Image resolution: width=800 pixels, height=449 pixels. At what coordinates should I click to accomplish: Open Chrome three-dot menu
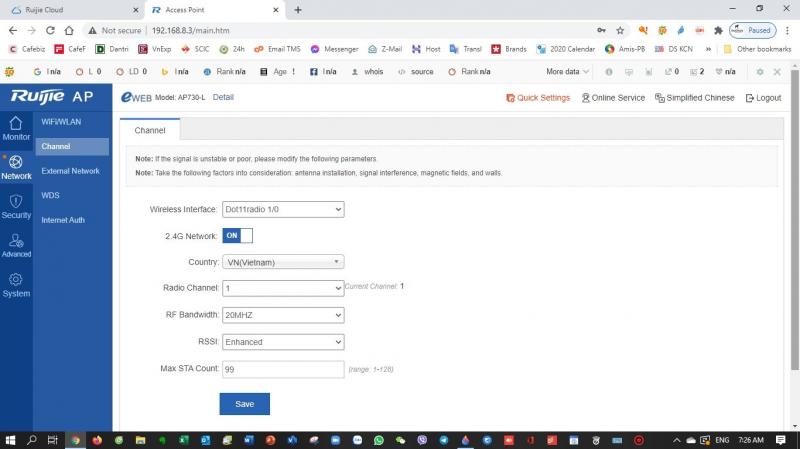click(789, 31)
